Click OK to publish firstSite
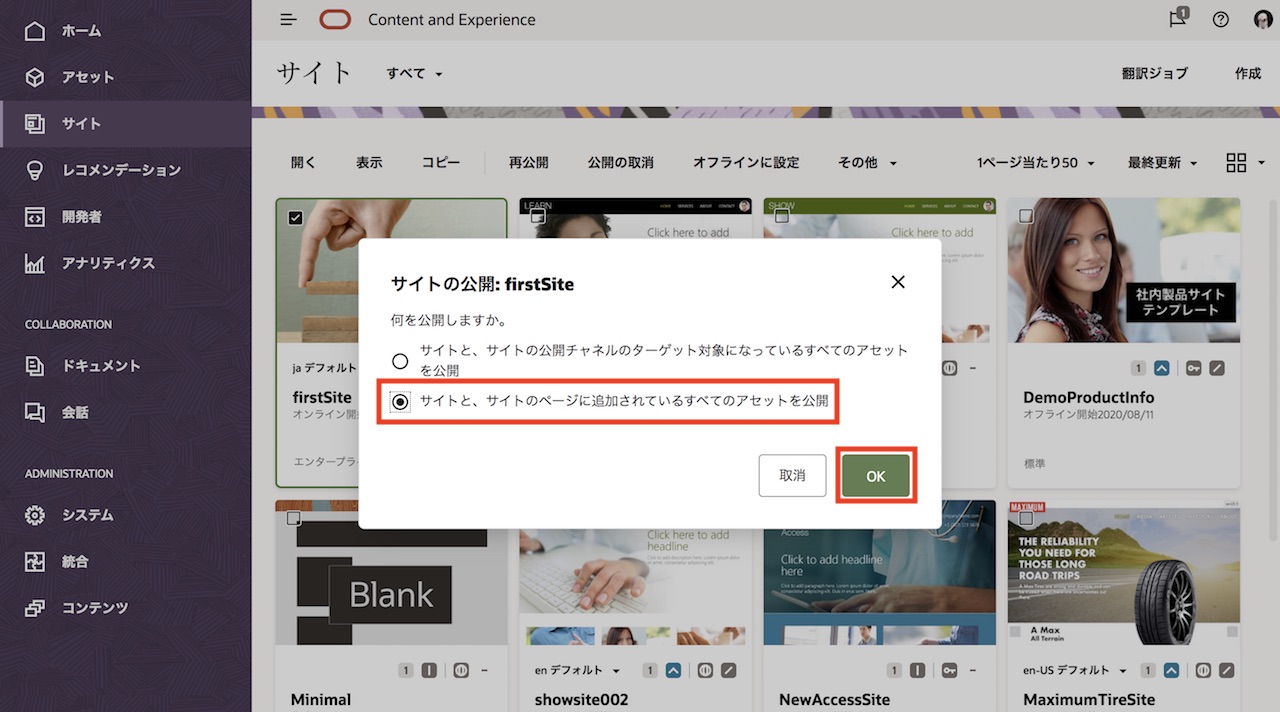The height and width of the screenshot is (712, 1280). [x=876, y=475]
